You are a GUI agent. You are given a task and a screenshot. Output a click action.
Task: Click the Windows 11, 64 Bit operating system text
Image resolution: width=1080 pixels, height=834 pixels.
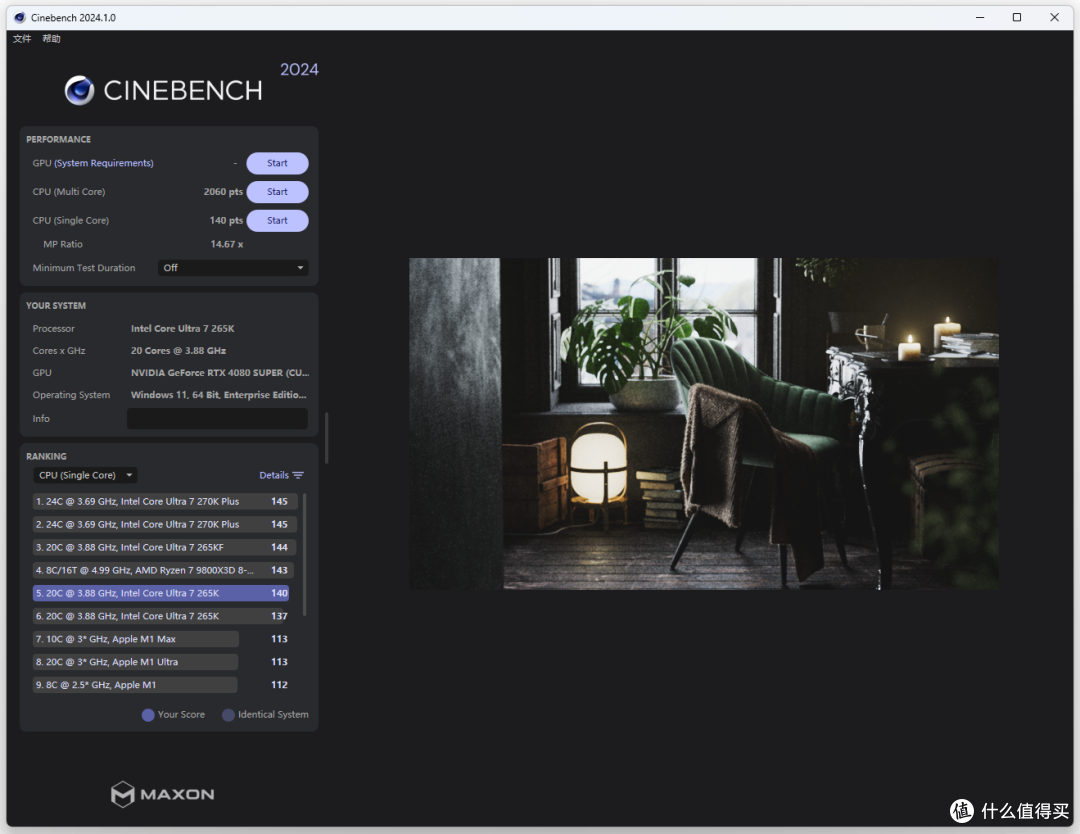[218, 395]
